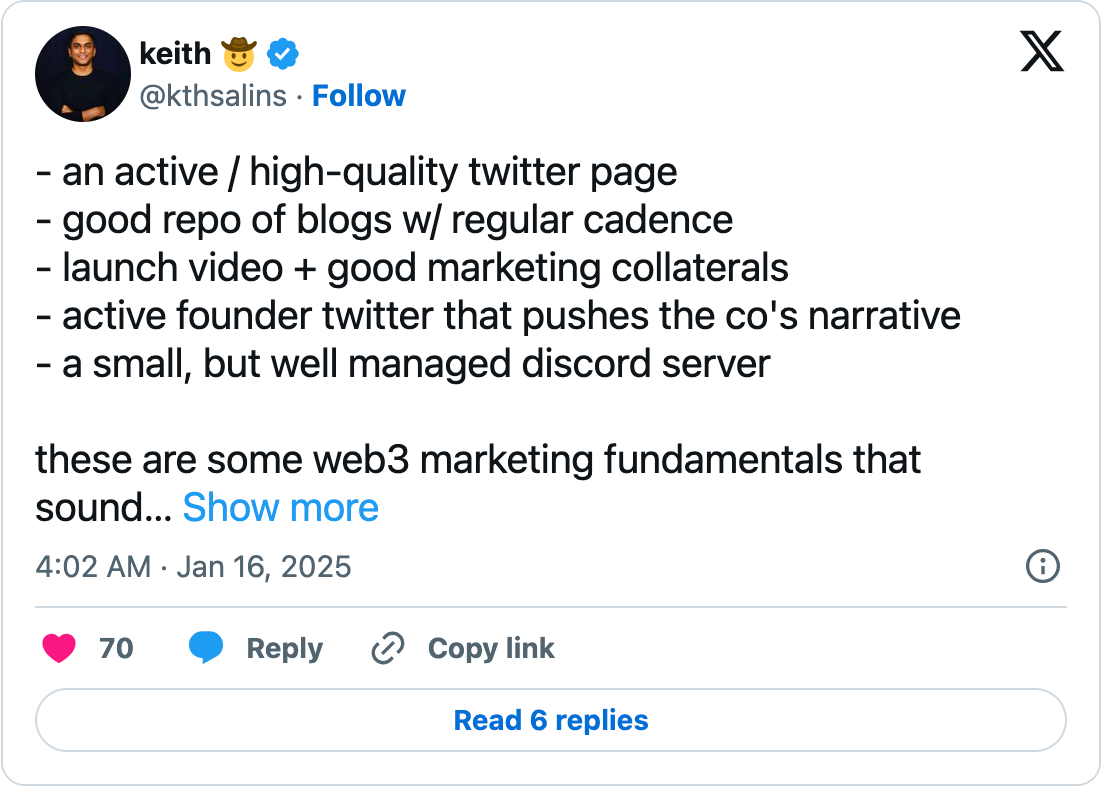Open the info icon beside the timestamp
This screenshot has width=1104, height=788.
point(1042,567)
